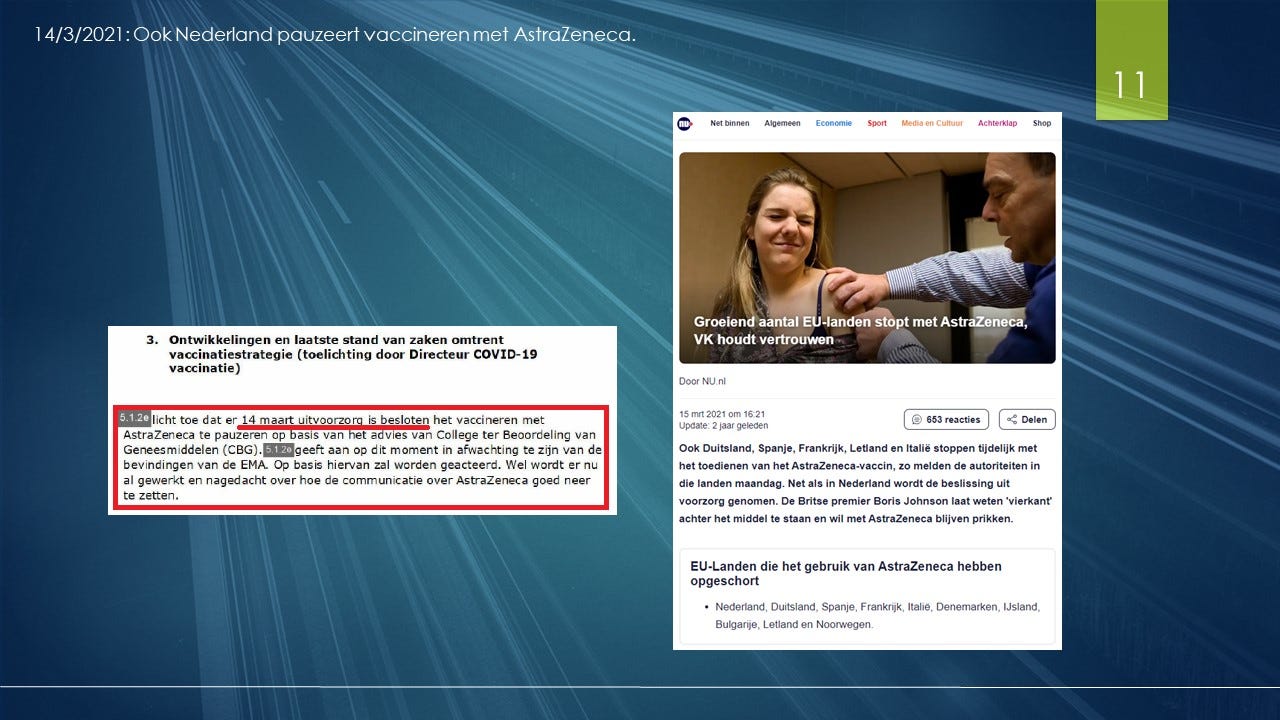Click the 'Nederland, Duitsland, Spanje' country list
Viewport: 1280px width, 720px height.
[x=877, y=615]
